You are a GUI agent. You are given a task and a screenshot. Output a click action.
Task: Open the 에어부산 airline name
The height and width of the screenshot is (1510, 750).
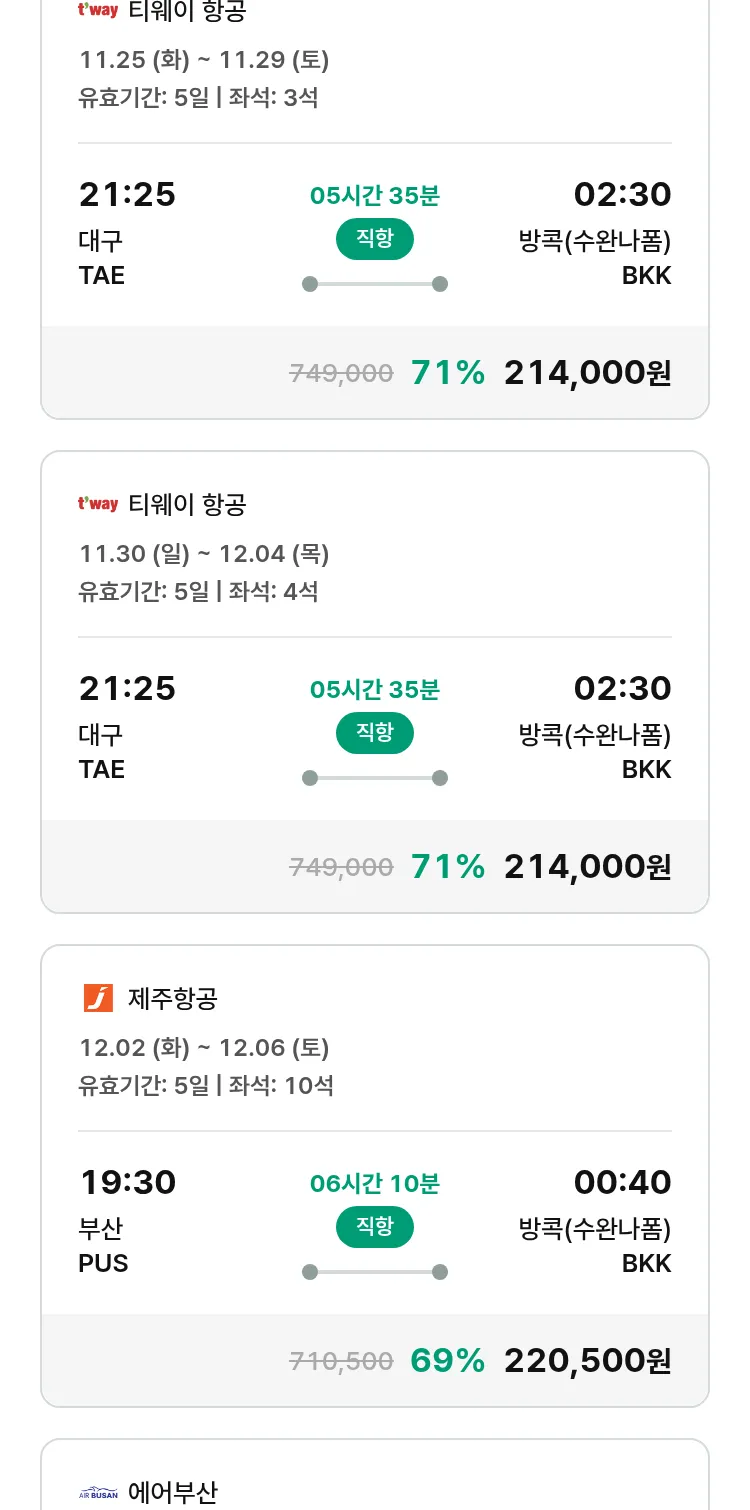coord(173,1494)
